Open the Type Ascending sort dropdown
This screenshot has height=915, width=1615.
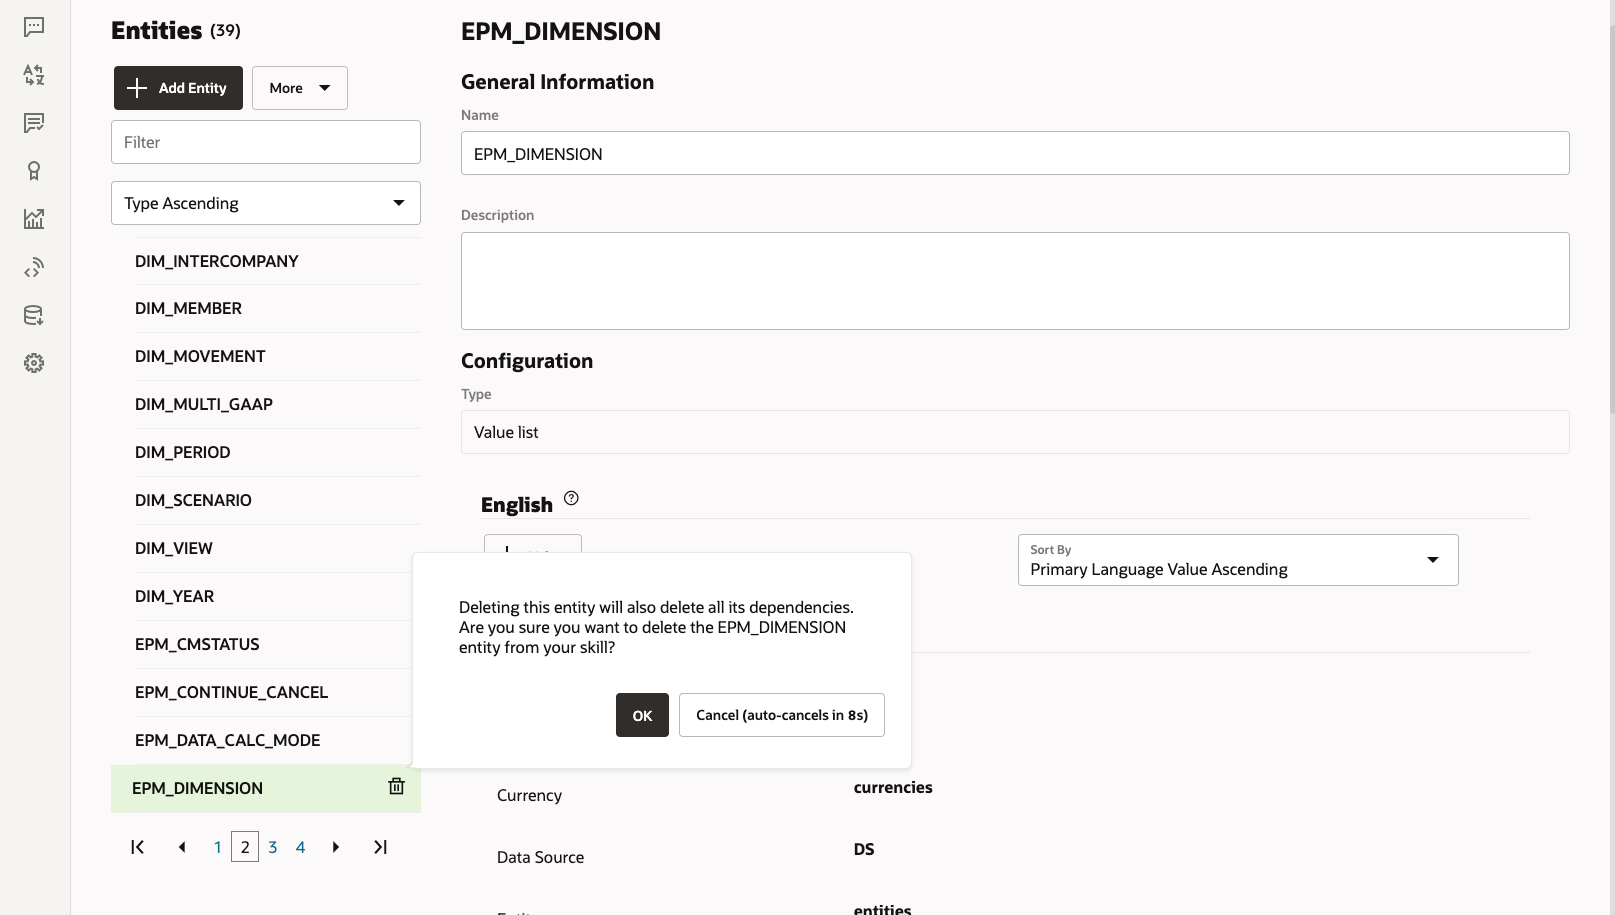[265, 203]
